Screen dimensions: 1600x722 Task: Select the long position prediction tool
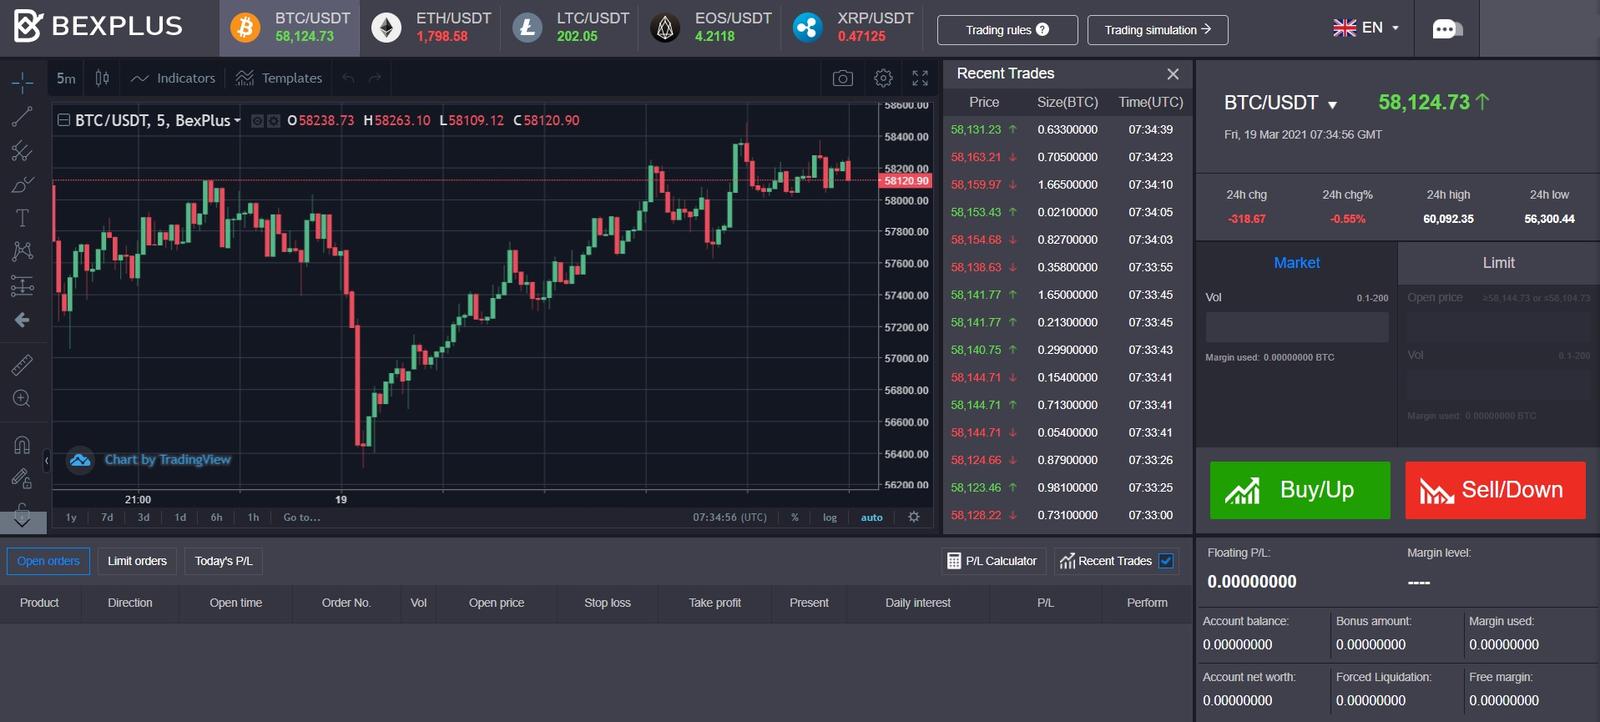[x=22, y=286]
